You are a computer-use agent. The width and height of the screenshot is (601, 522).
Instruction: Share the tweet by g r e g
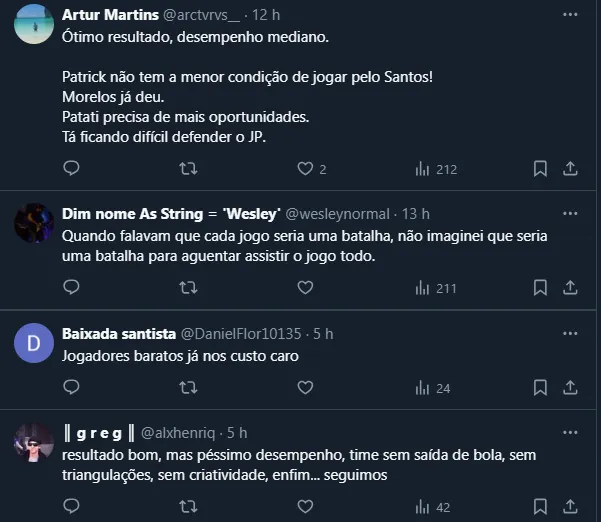click(570, 507)
